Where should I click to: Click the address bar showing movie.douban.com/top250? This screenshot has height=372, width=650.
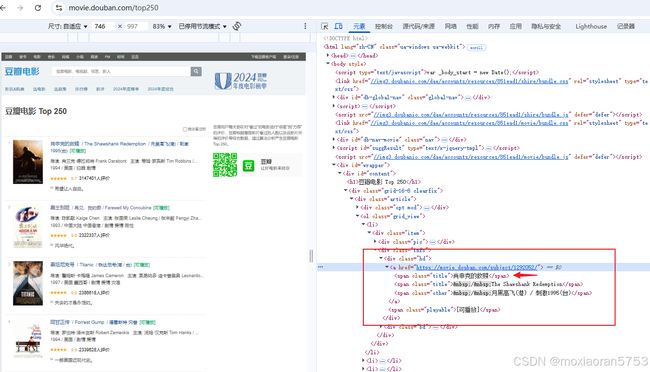coord(113,7)
